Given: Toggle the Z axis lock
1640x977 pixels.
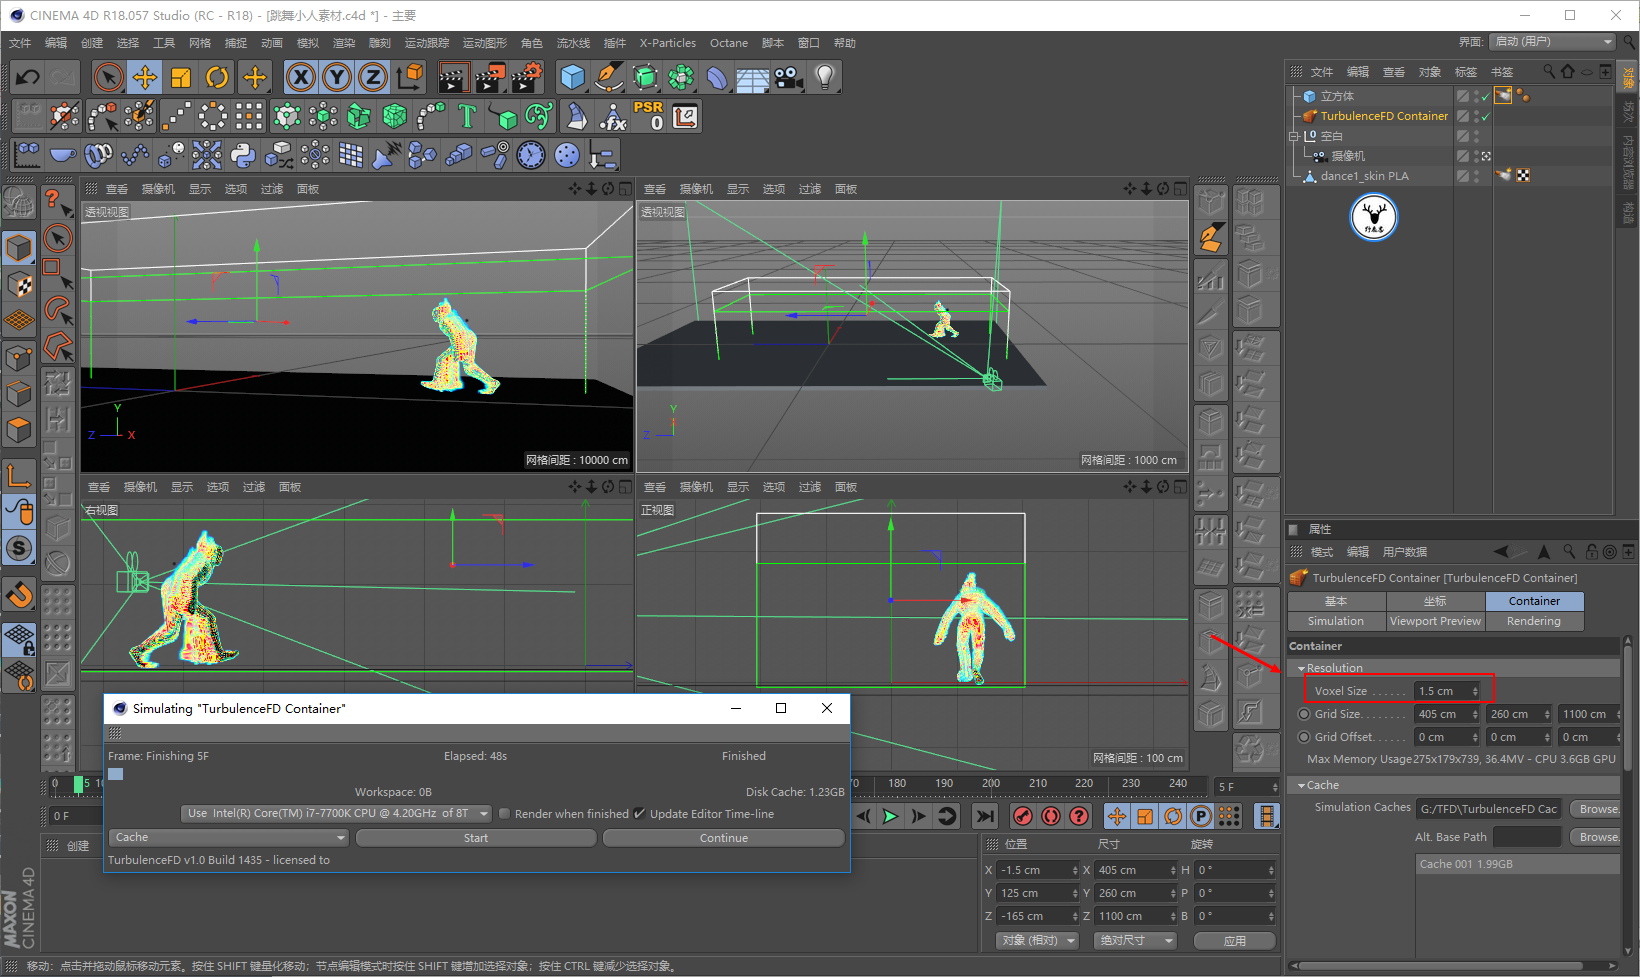Looking at the screenshot, I should 373,77.
